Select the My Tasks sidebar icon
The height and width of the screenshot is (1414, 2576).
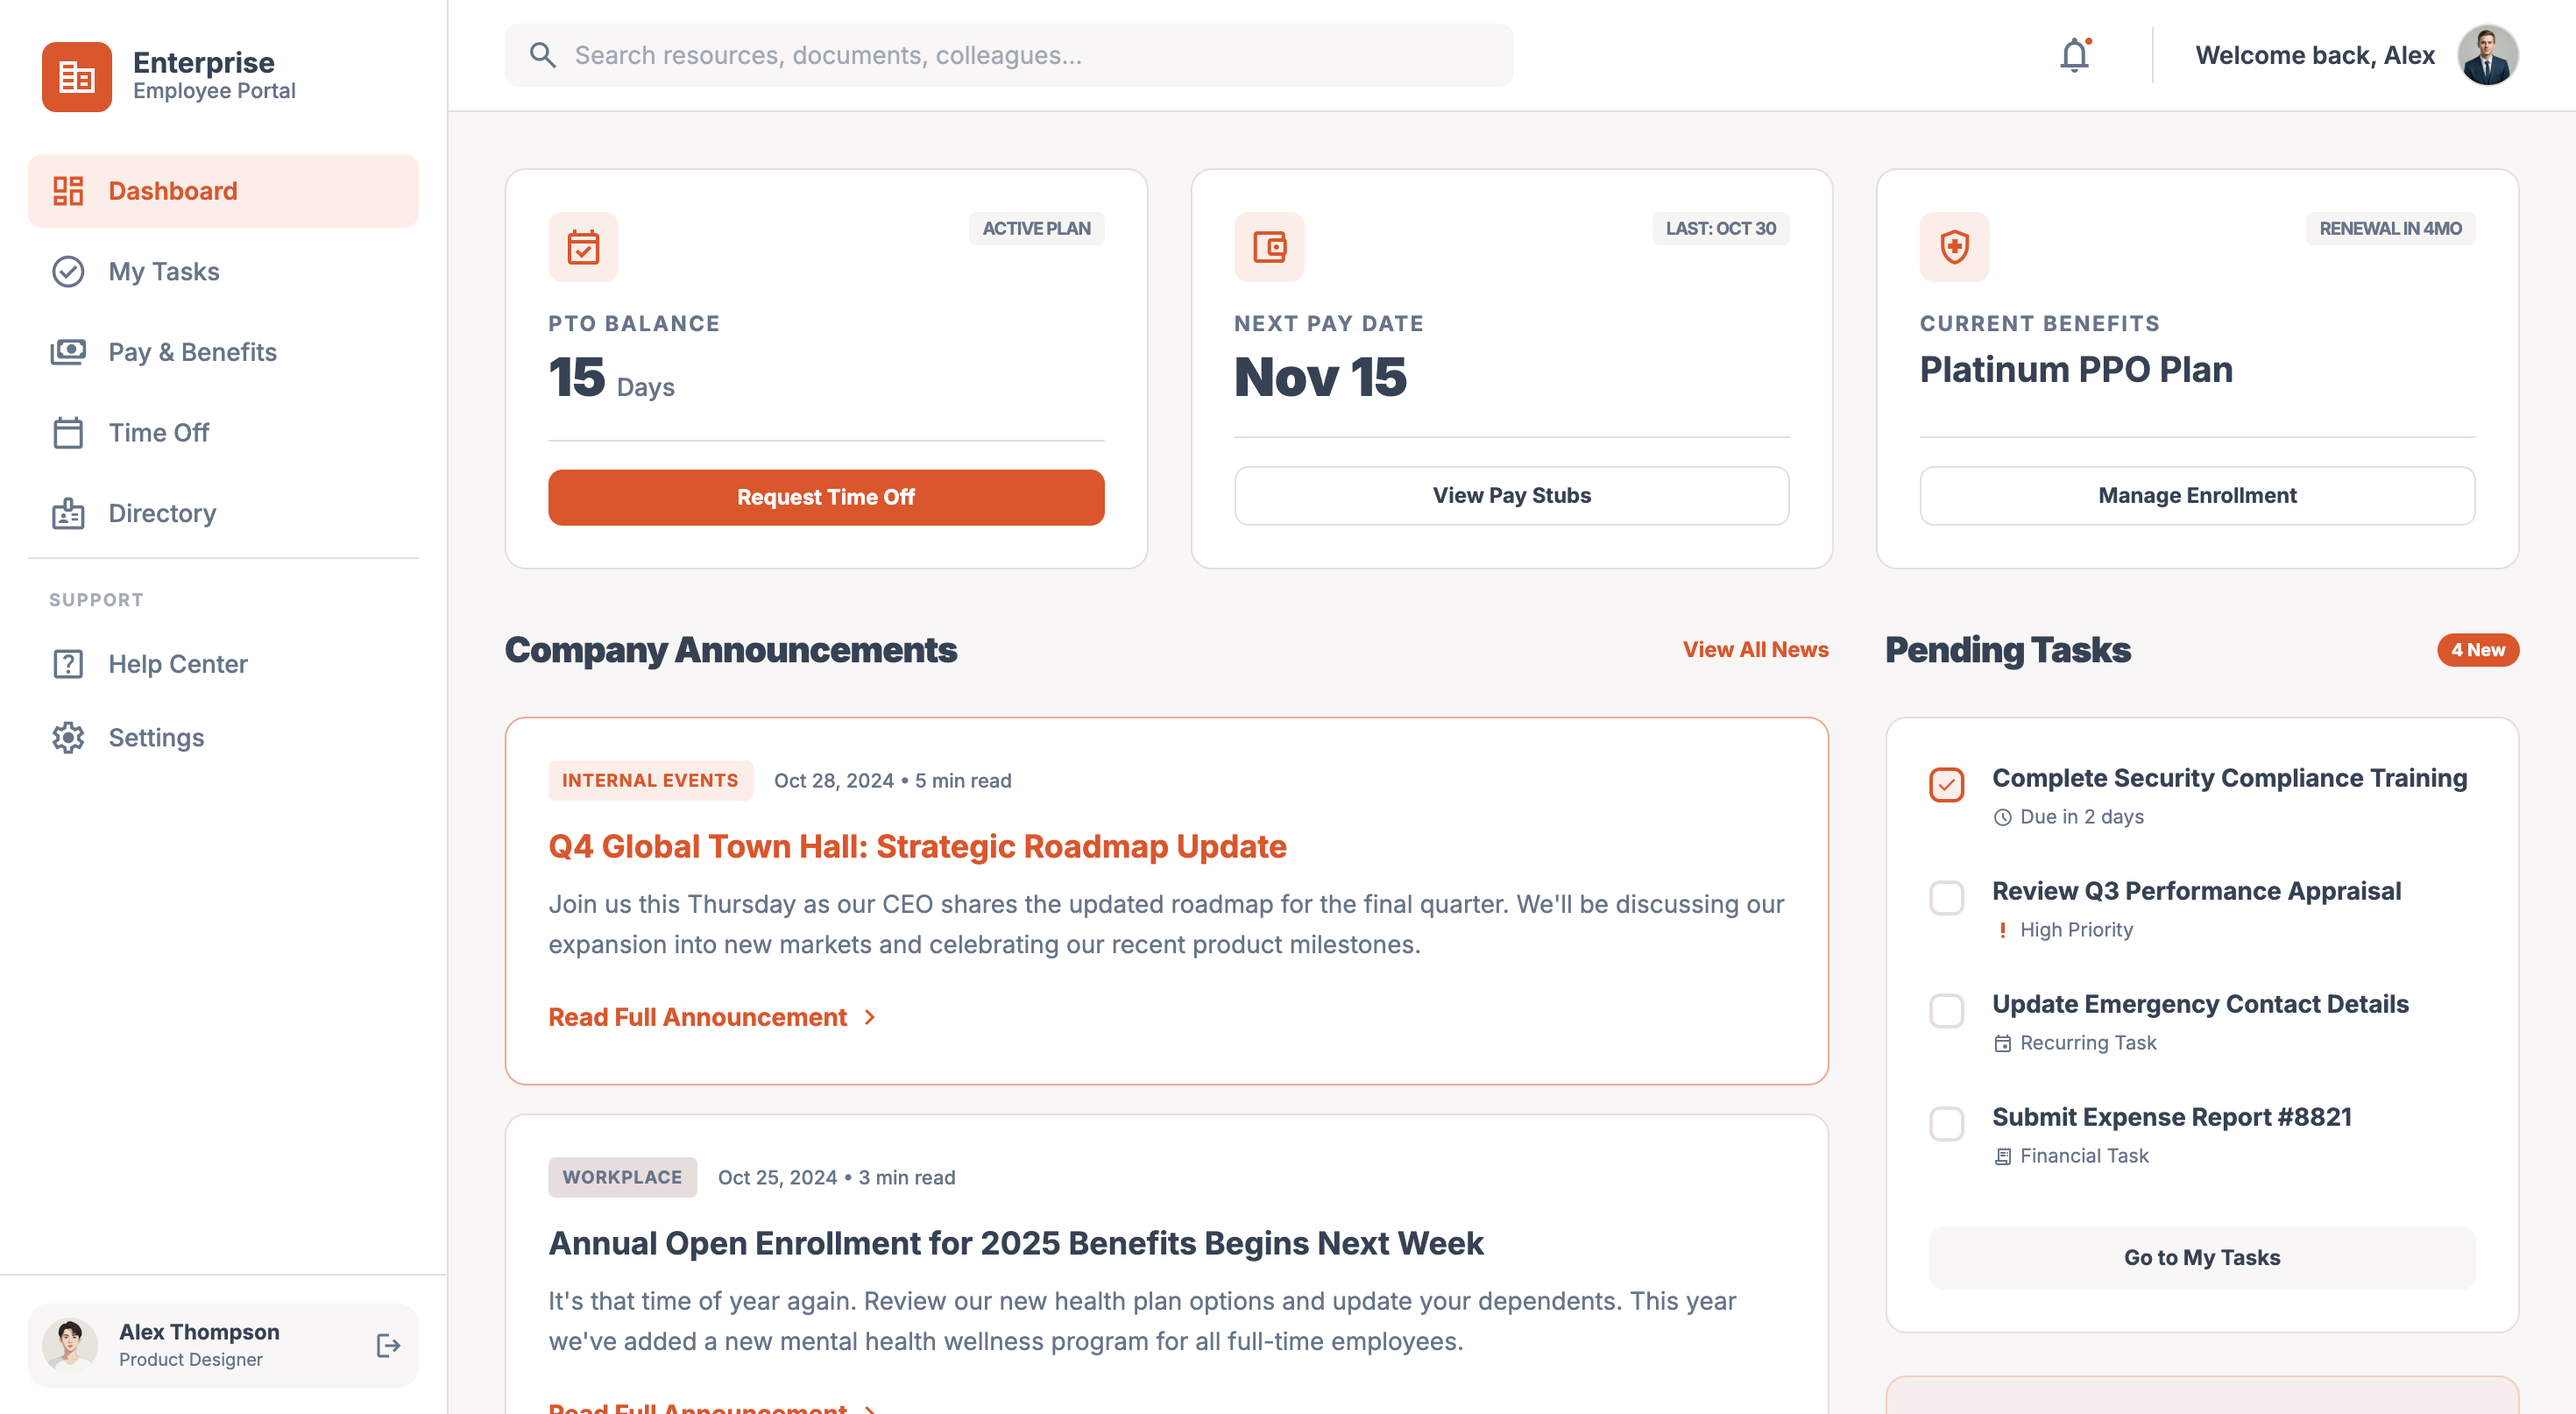(67, 271)
